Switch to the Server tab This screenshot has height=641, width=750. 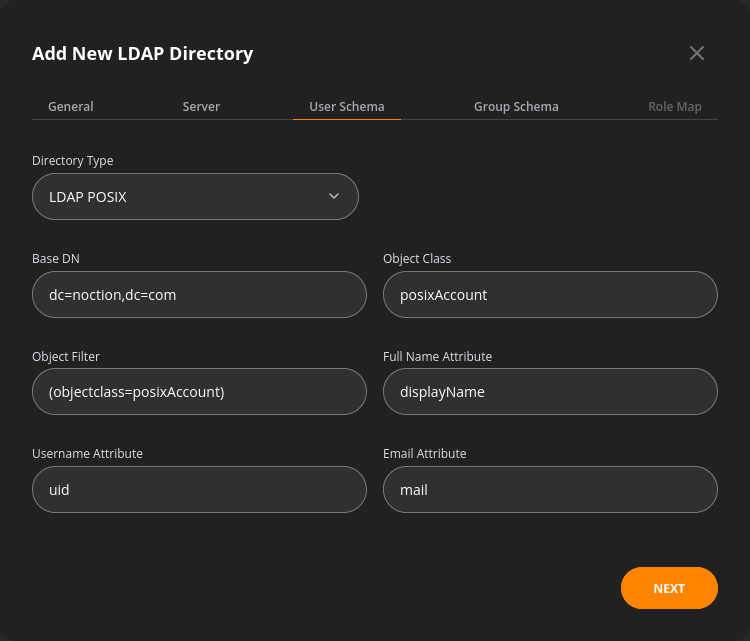(x=201, y=106)
